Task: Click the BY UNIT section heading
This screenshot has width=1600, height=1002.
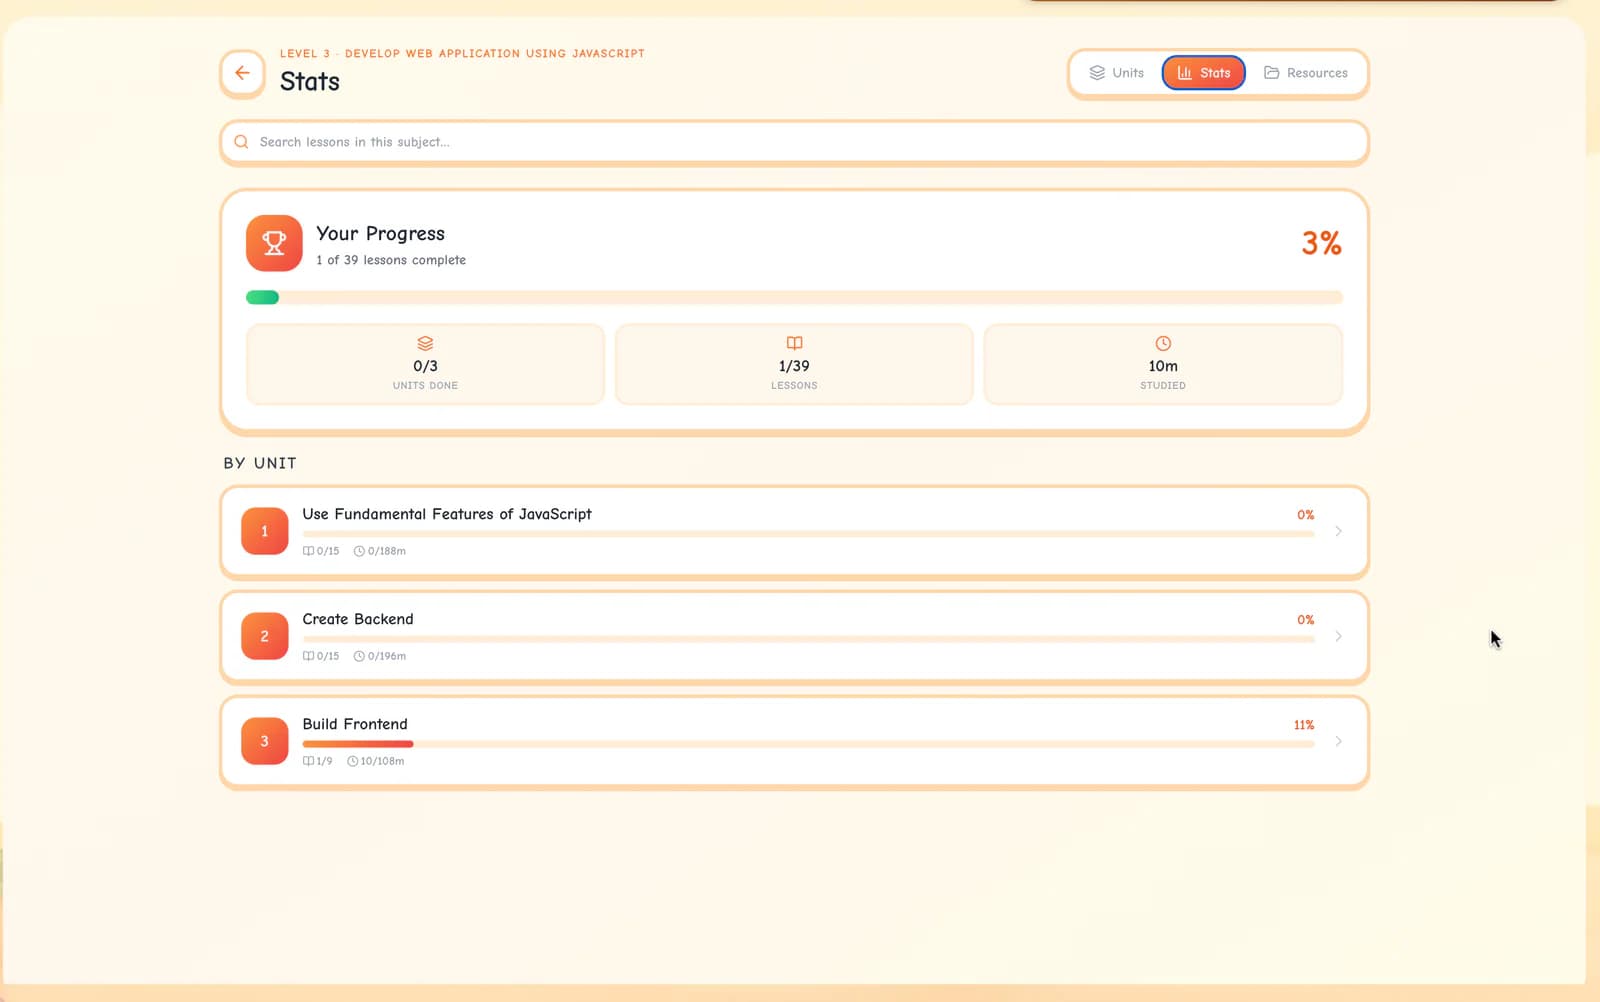Action: (260, 463)
